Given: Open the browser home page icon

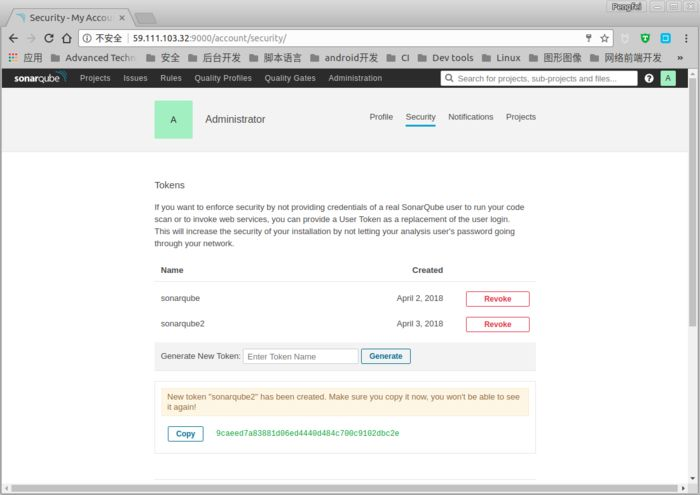Looking at the screenshot, I should [67, 38].
